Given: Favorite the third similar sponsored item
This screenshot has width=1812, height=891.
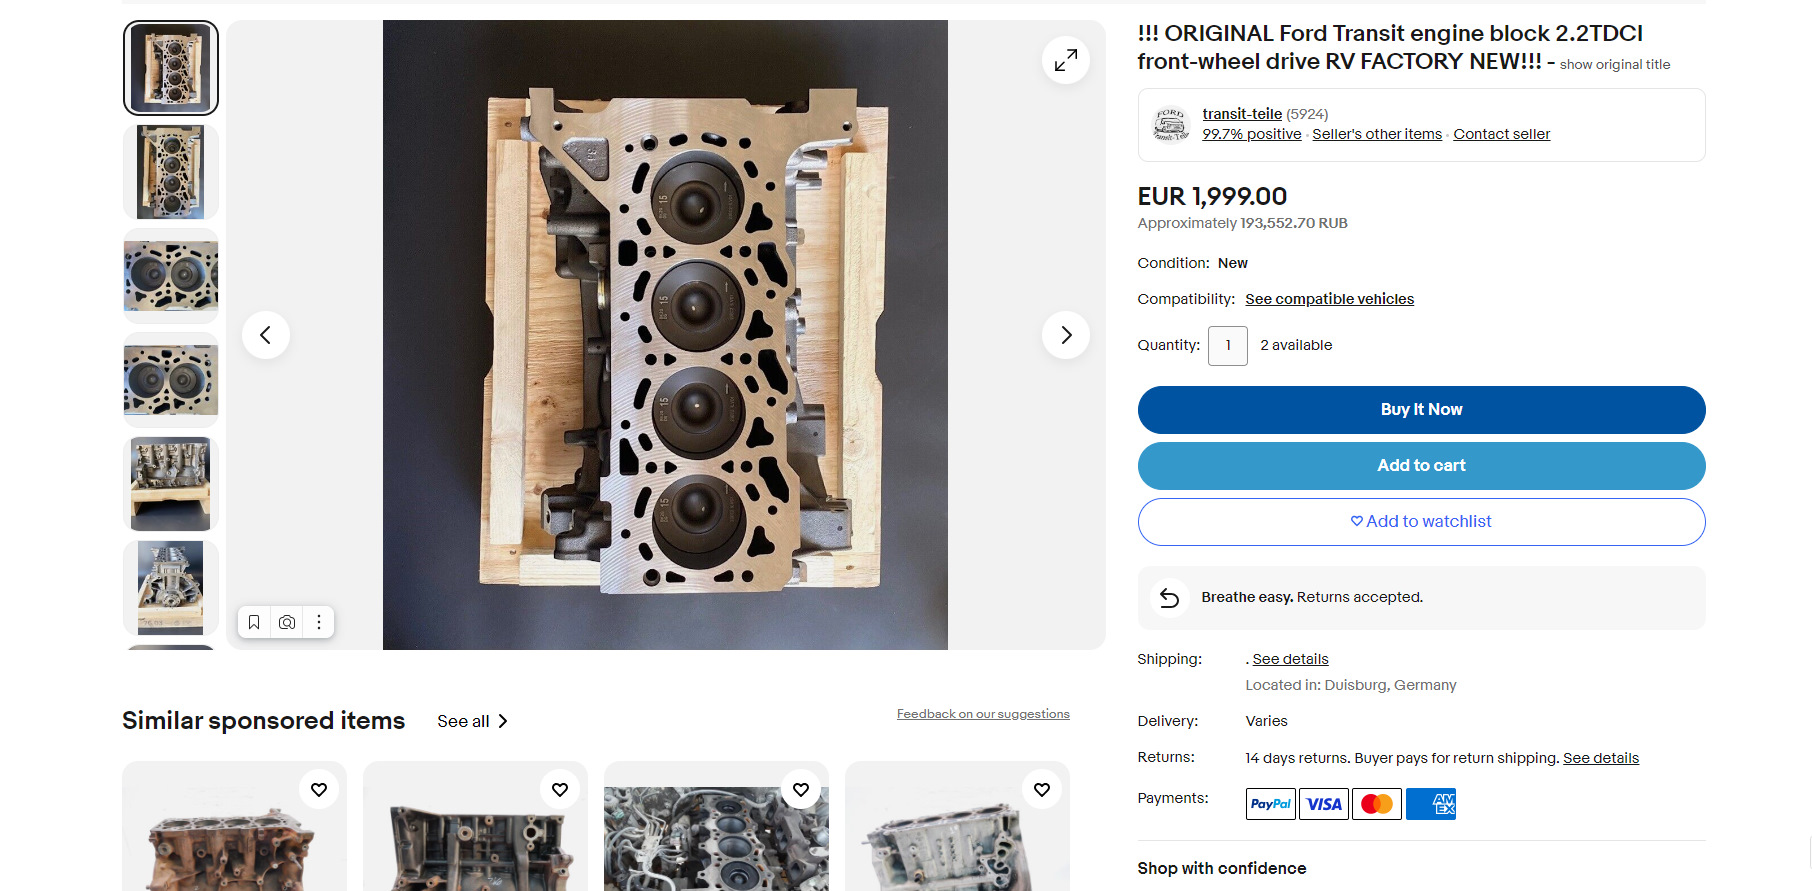Looking at the screenshot, I should click(x=801, y=790).
